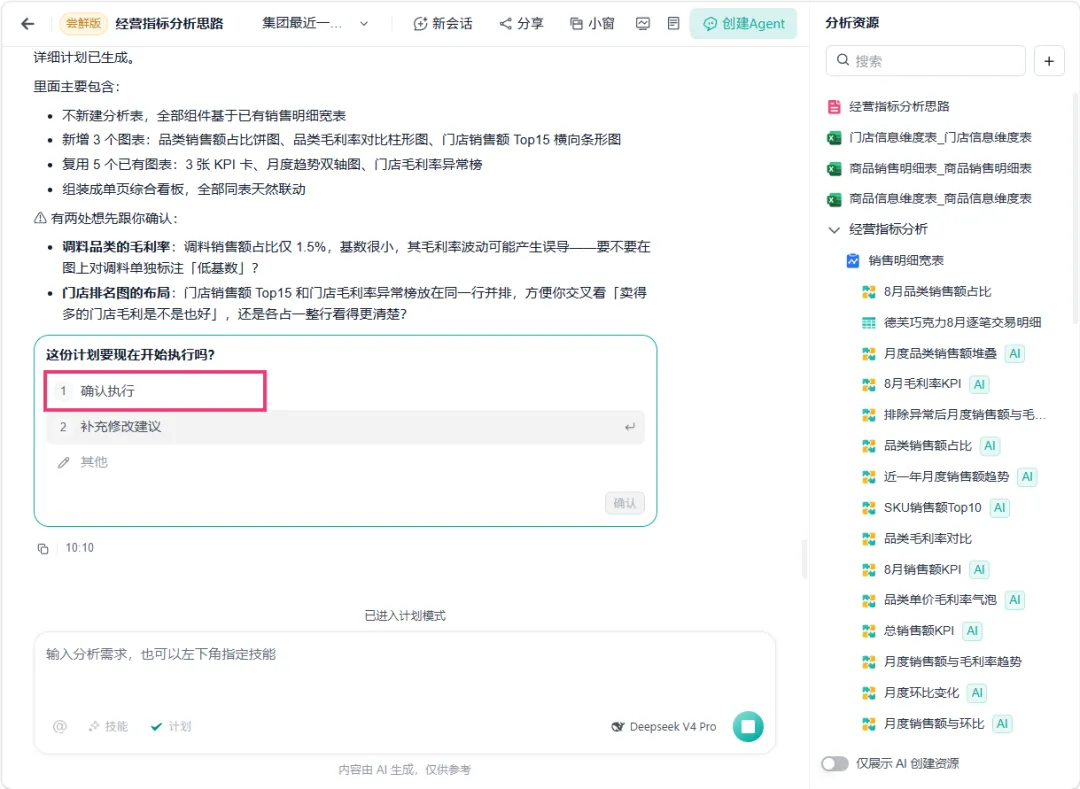Stop generation with the green stop button

point(748,726)
